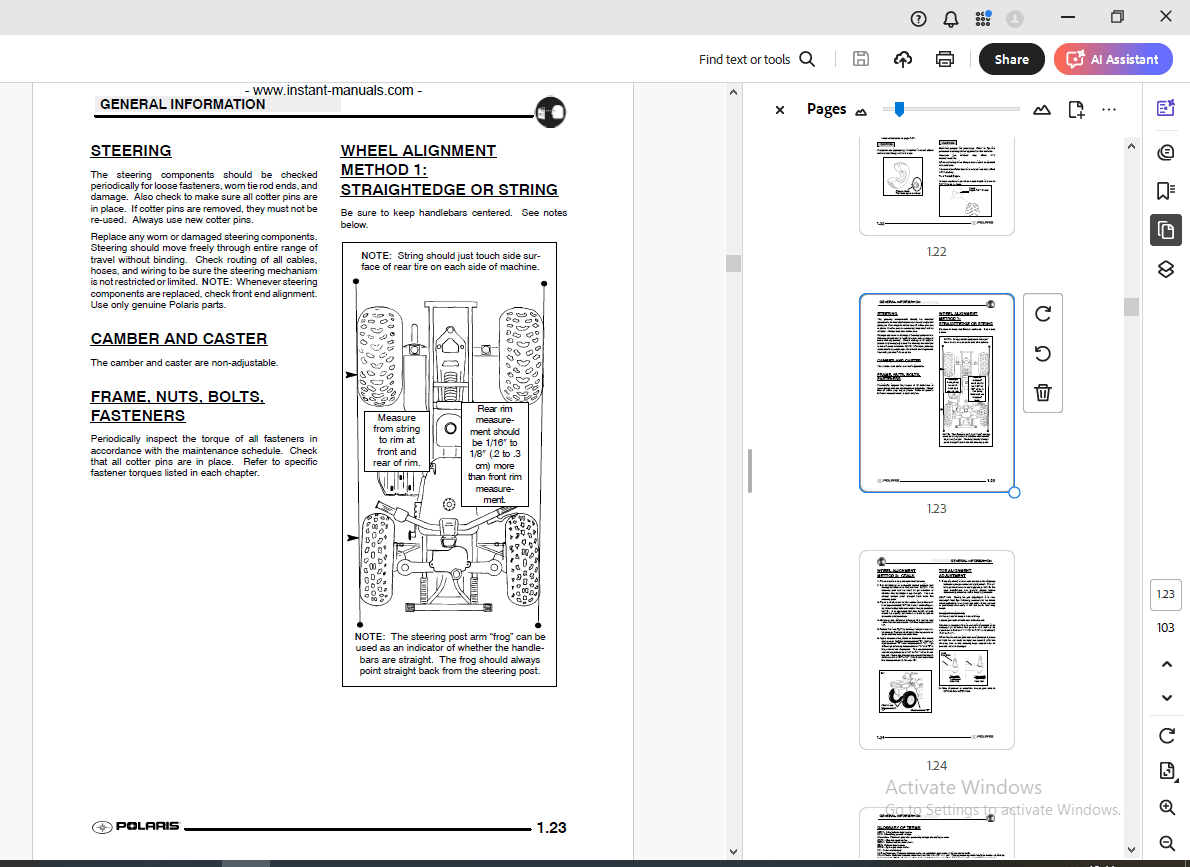Toggle fit-to-page view mode
This screenshot has height=867, width=1190.
[1166, 770]
